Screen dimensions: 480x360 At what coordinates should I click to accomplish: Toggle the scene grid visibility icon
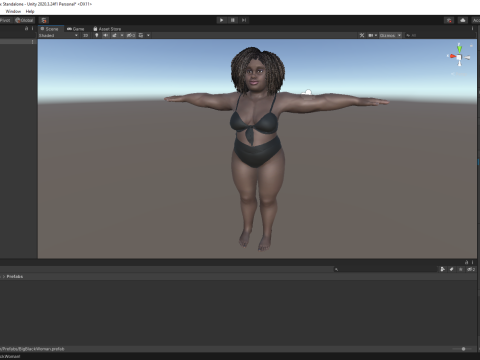pos(141,35)
